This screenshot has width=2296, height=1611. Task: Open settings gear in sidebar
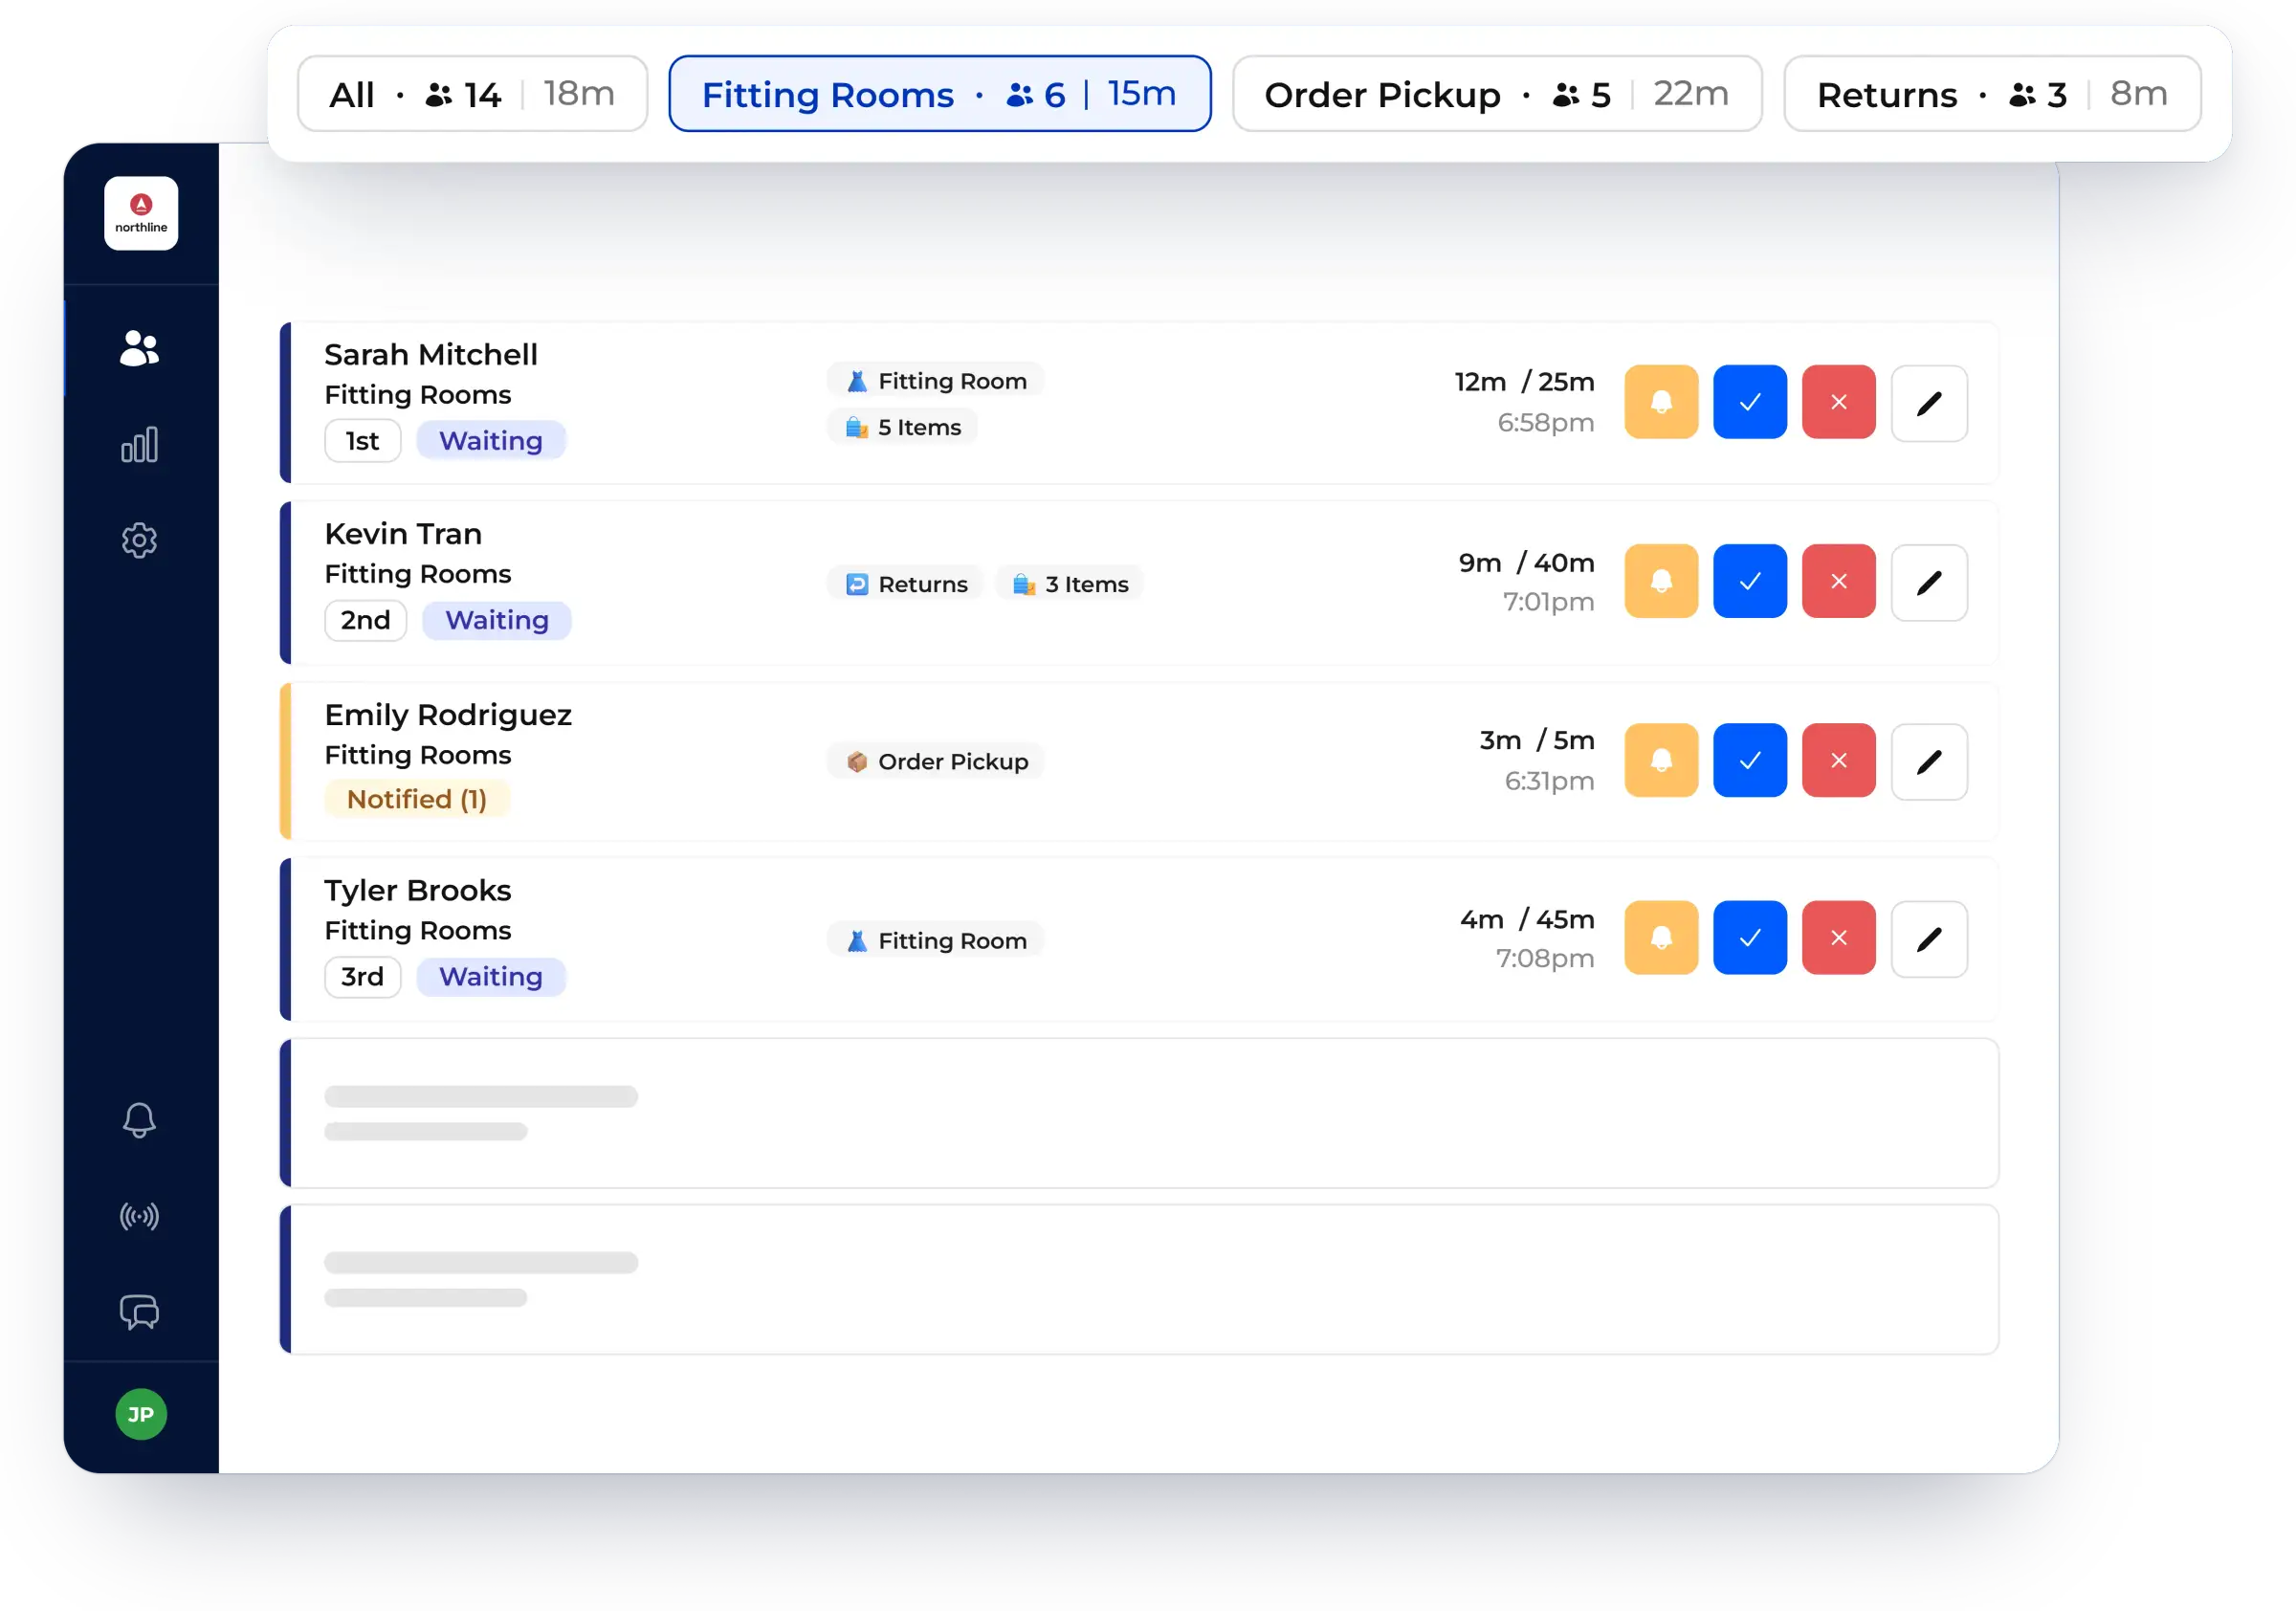(x=139, y=540)
